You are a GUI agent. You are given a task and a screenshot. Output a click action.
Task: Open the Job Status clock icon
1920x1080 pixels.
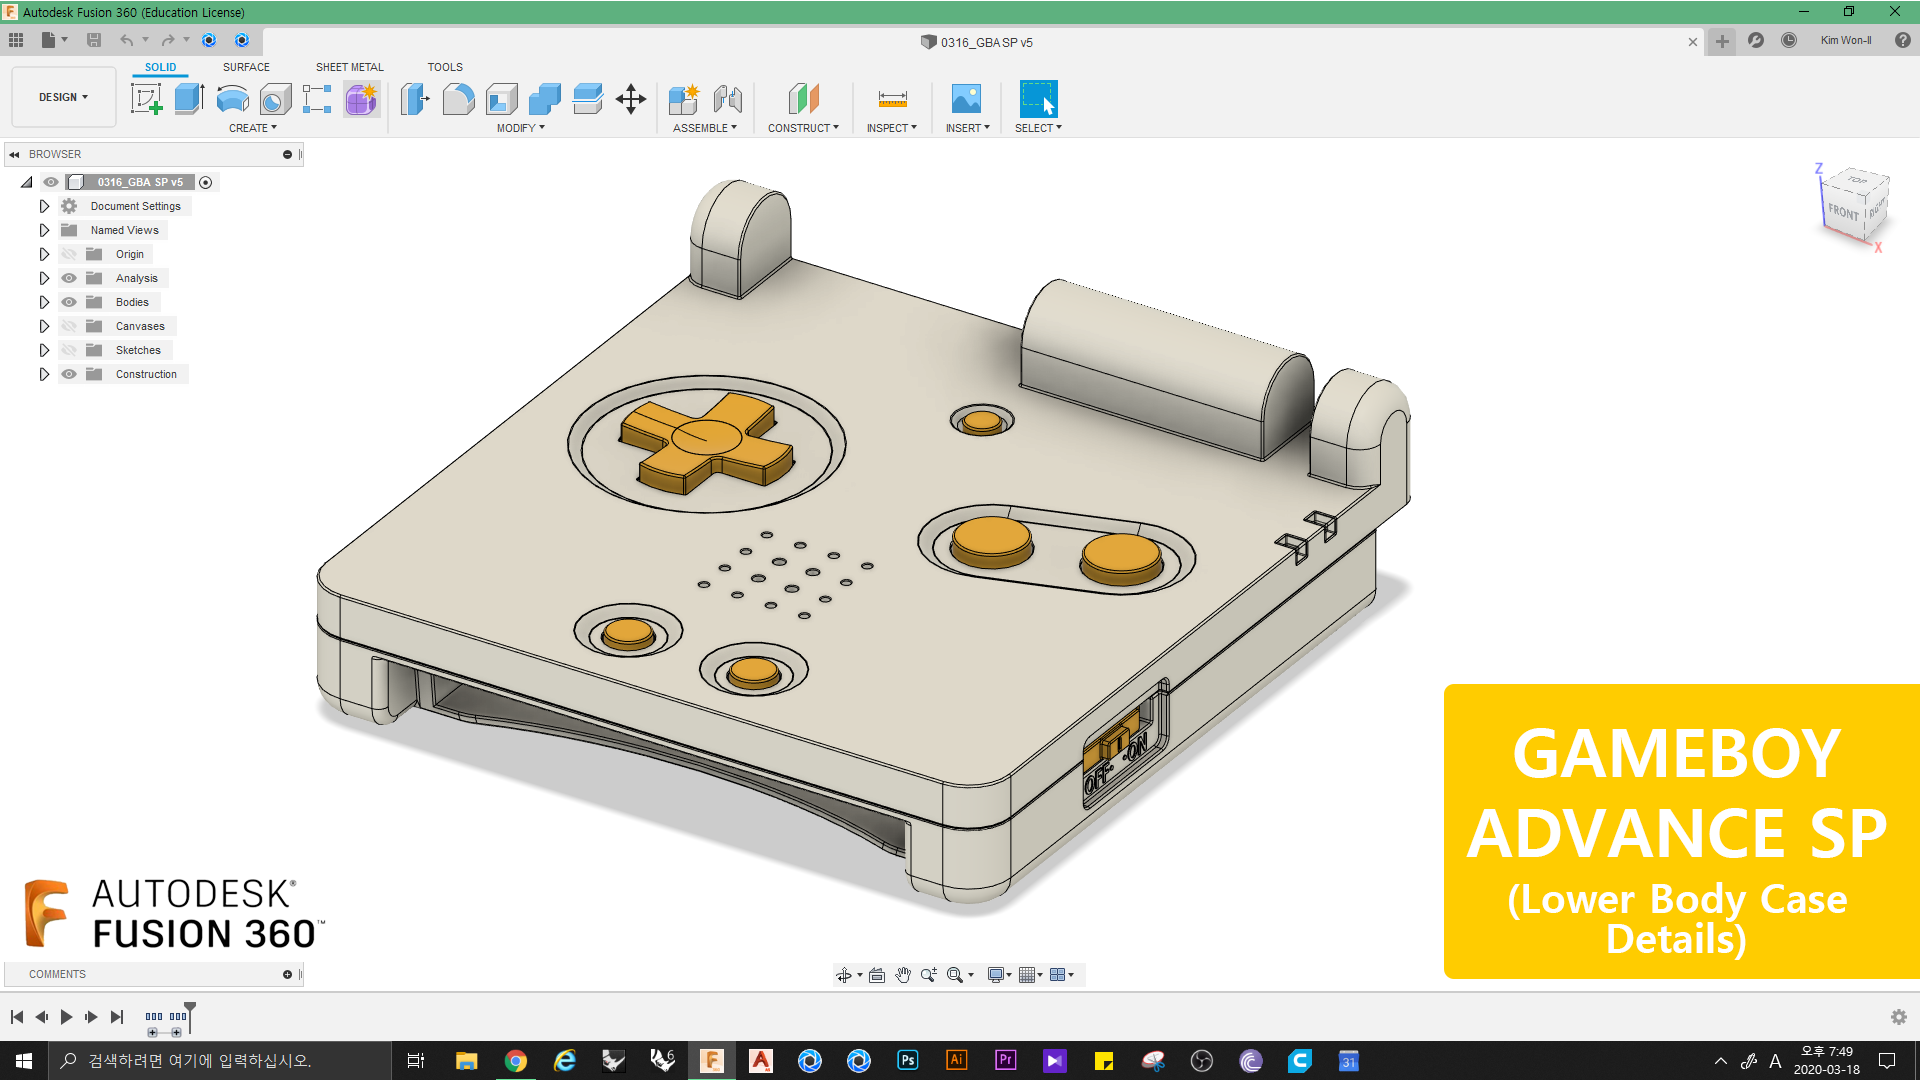pyautogui.click(x=1789, y=40)
